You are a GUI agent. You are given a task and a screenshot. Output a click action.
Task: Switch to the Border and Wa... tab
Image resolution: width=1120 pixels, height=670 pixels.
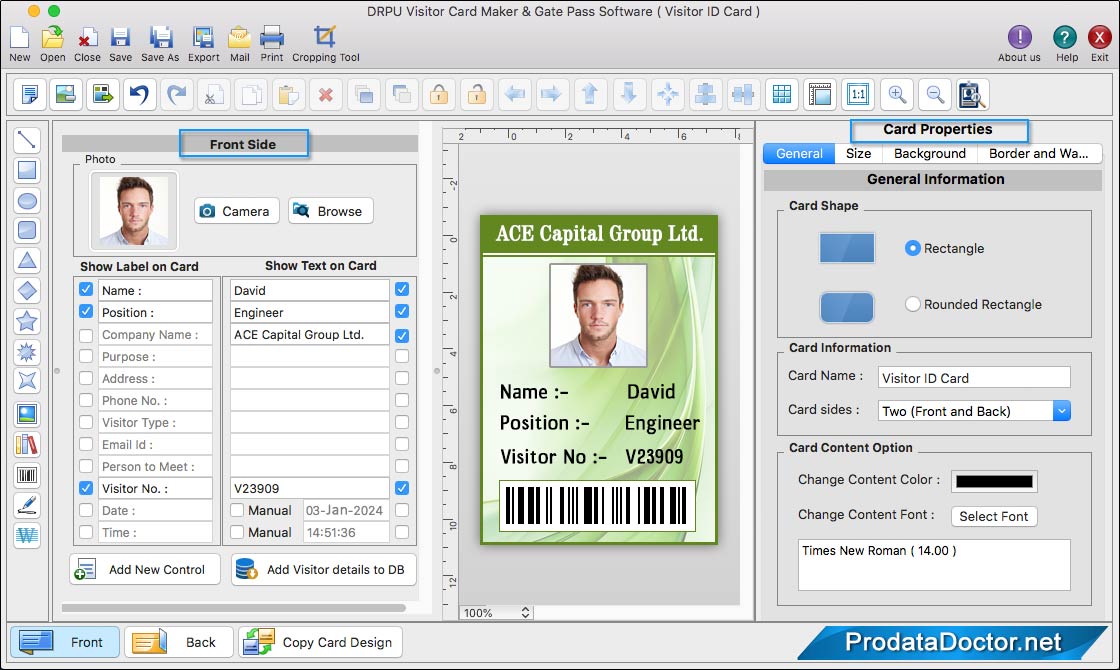coord(1039,154)
